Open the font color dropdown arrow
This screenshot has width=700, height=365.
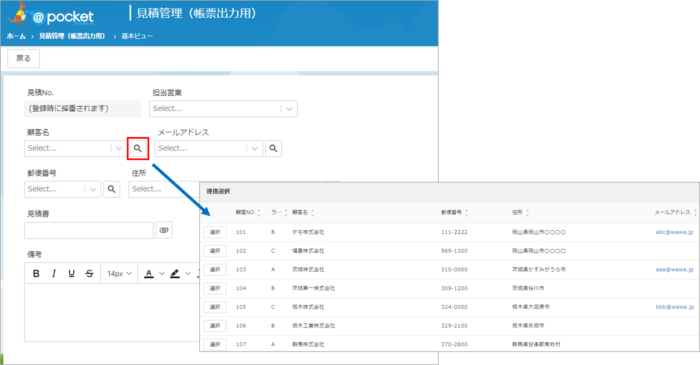coord(162,274)
